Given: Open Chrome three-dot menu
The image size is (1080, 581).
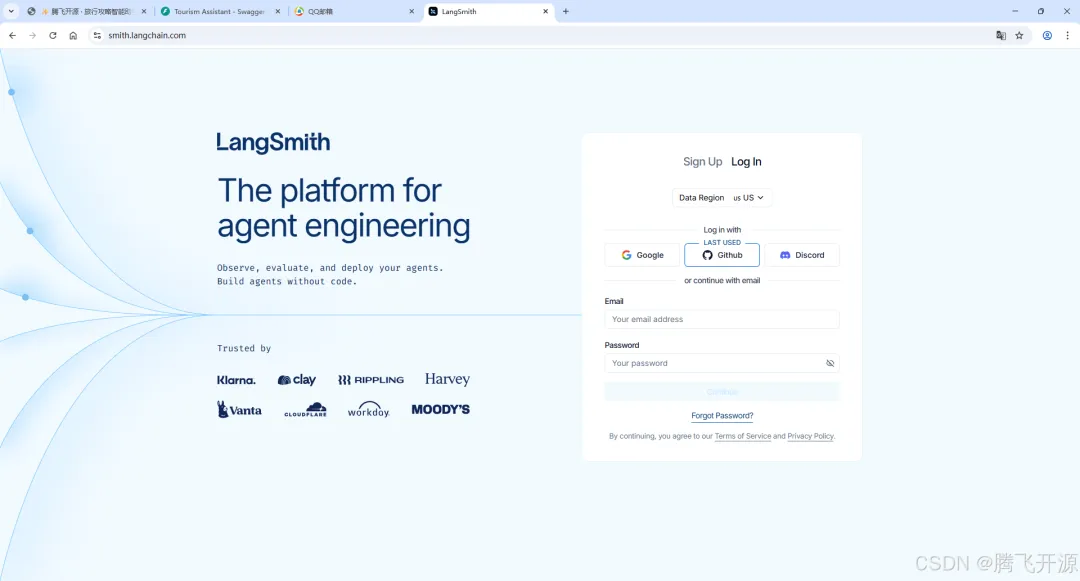Looking at the screenshot, I should 1068,35.
